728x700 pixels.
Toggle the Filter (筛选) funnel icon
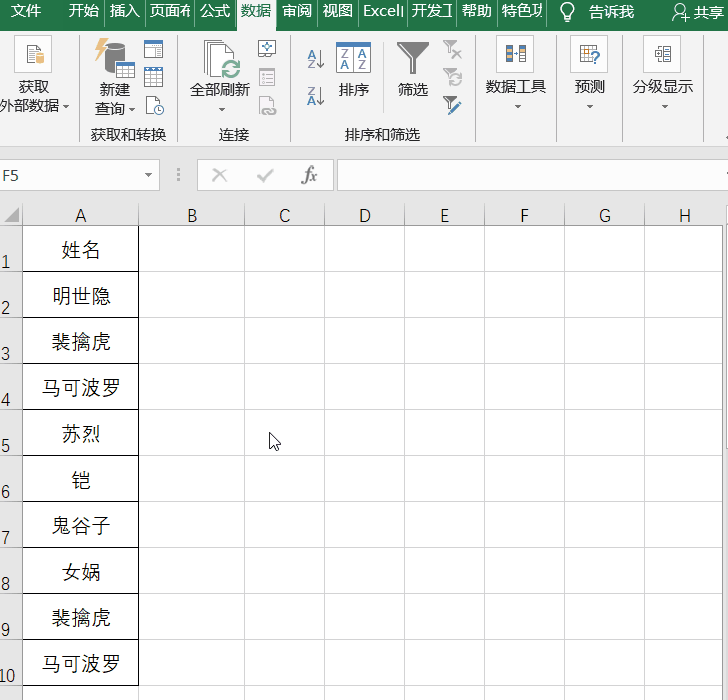(412, 58)
